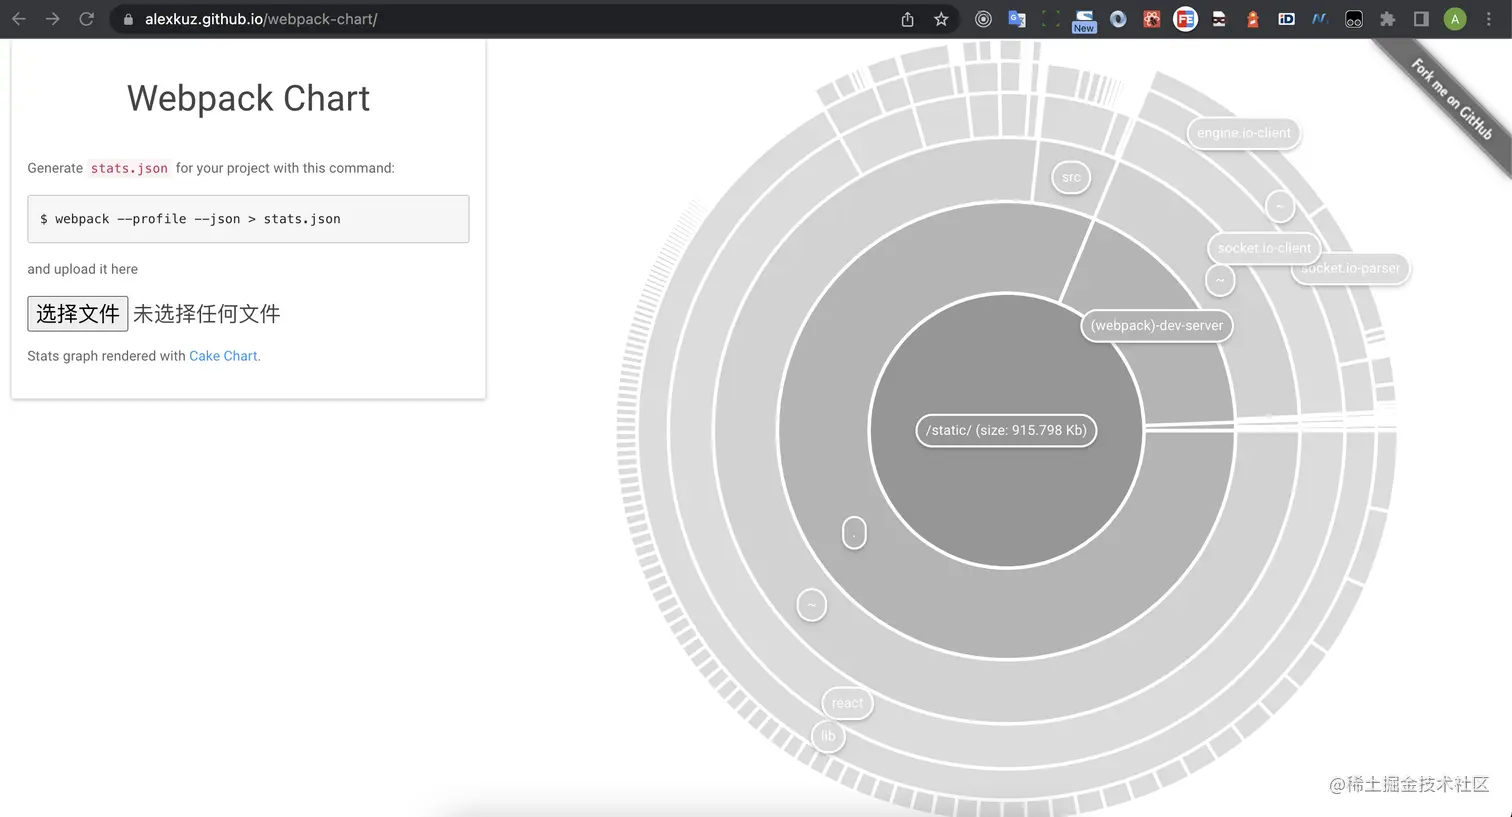Toggle the browser side panel
1512x817 pixels.
tap(1421, 19)
